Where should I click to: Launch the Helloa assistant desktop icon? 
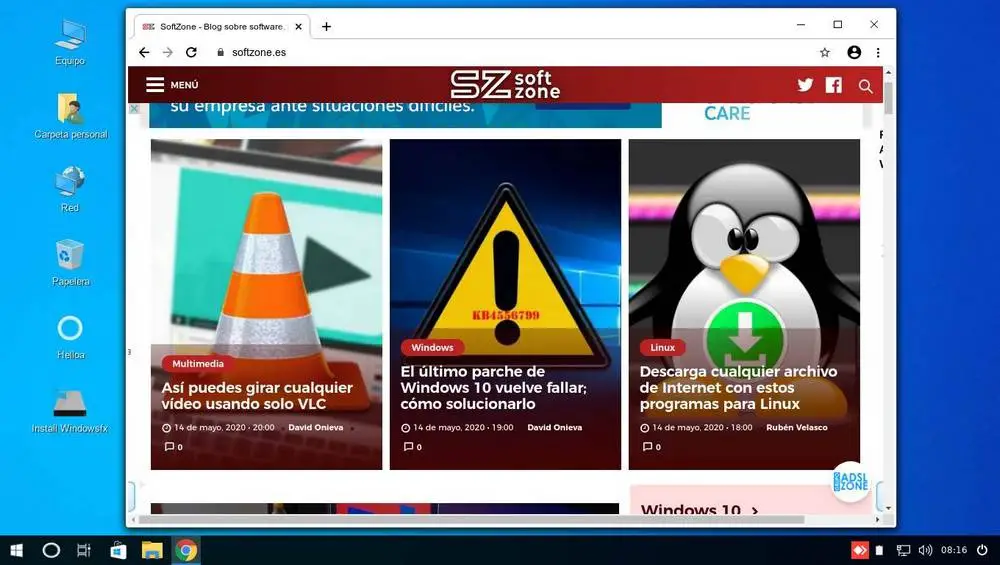[x=70, y=337]
